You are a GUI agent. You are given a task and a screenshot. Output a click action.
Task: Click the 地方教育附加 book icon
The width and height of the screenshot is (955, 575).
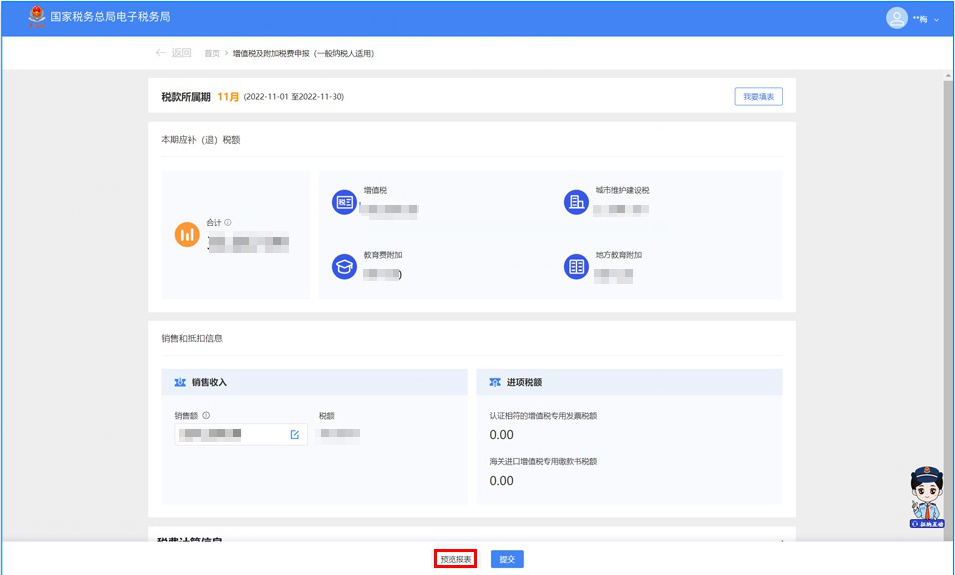tap(576, 267)
